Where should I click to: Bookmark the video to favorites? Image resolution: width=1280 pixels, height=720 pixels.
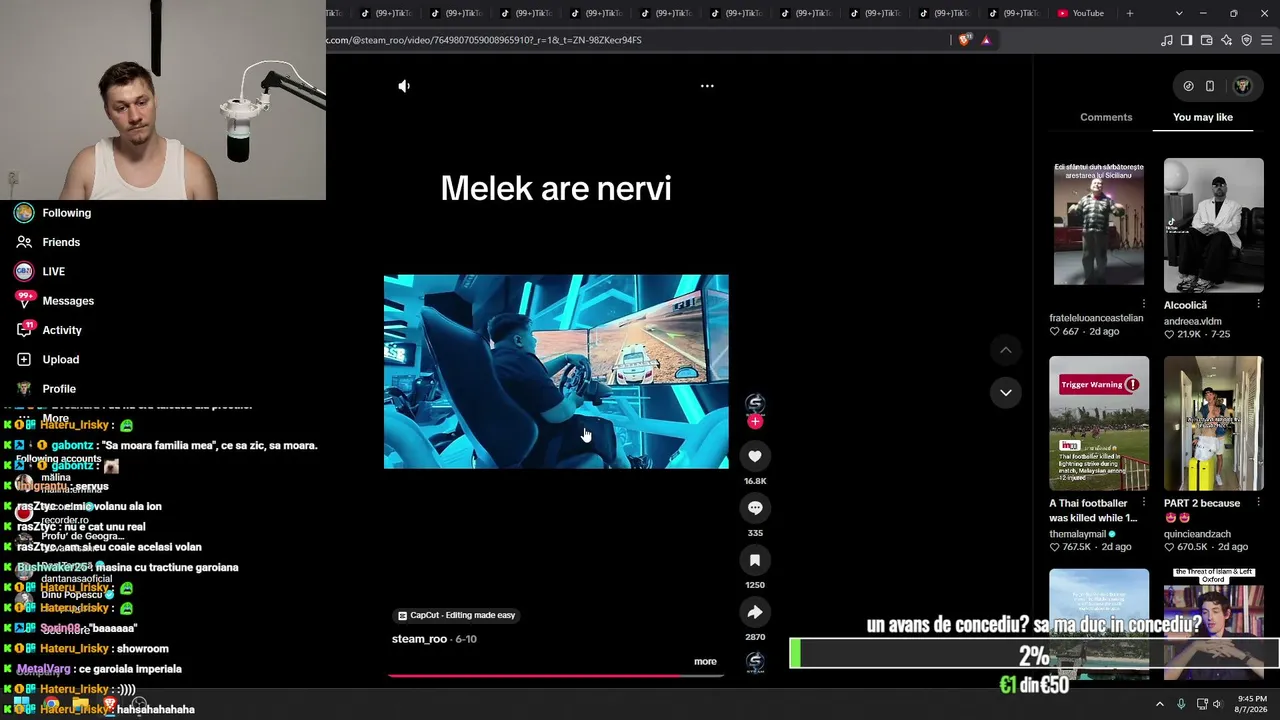pyautogui.click(x=755, y=560)
